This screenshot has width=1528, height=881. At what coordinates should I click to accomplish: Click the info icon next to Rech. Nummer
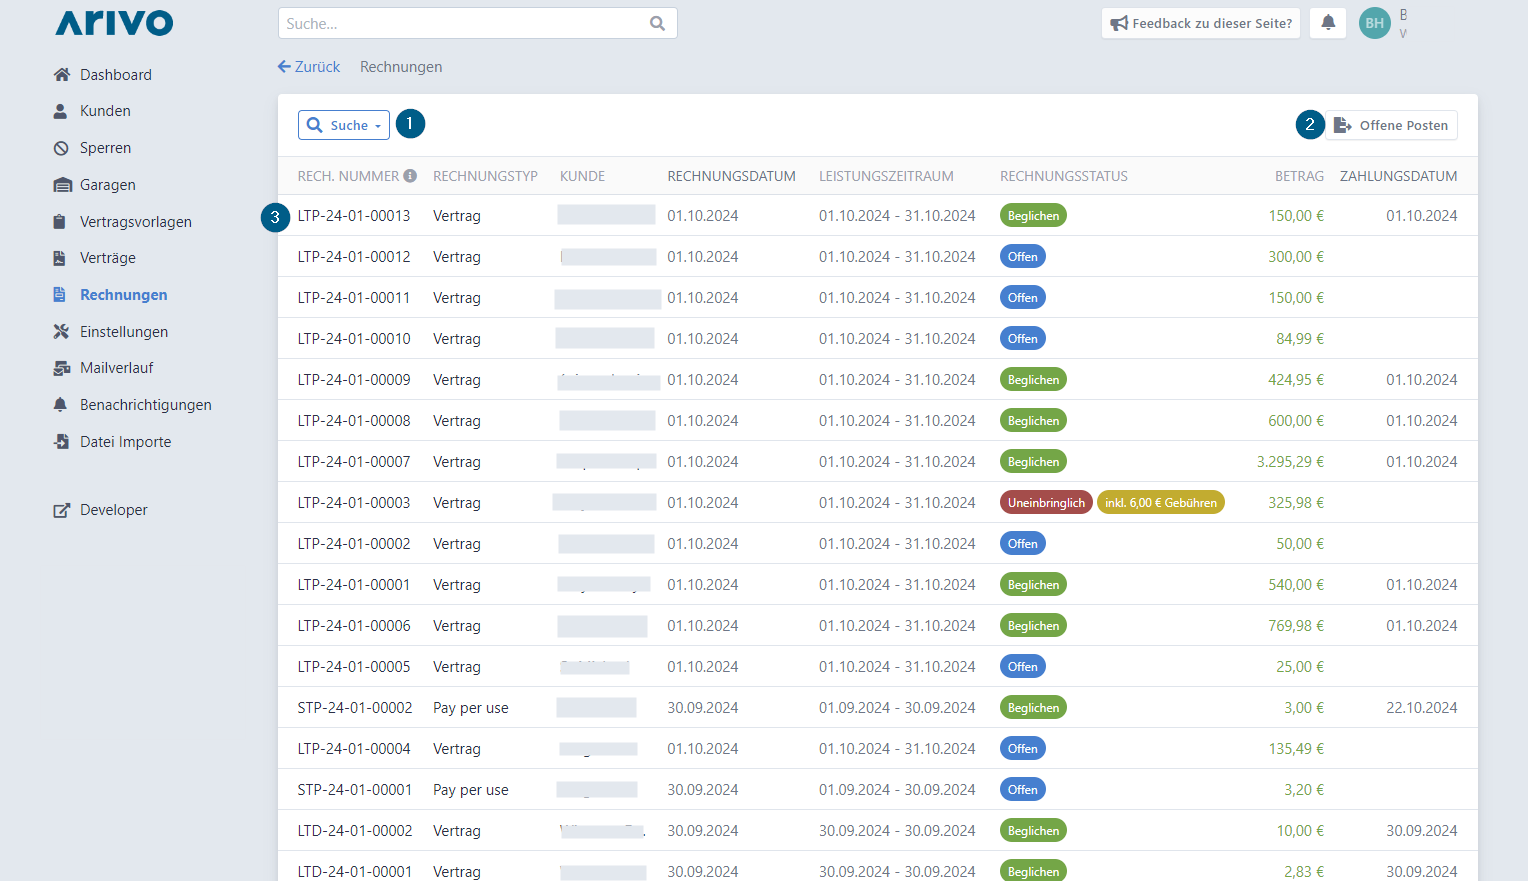tap(410, 176)
